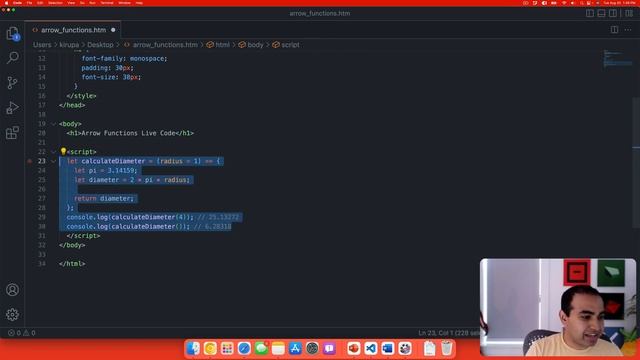Image resolution: width=640 pixels, height=360 pixels.
Task: Collapse the function fold arrow on line 23
Action: point(53,161)
